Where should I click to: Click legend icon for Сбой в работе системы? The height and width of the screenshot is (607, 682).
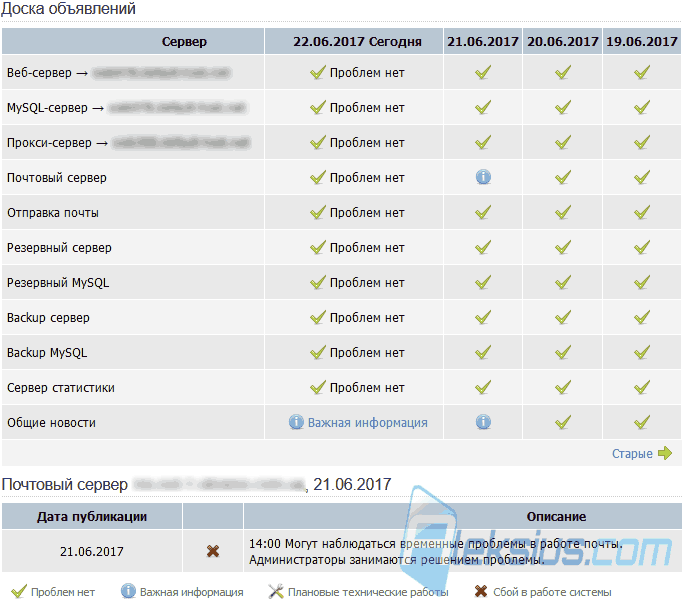coord(481,591)
